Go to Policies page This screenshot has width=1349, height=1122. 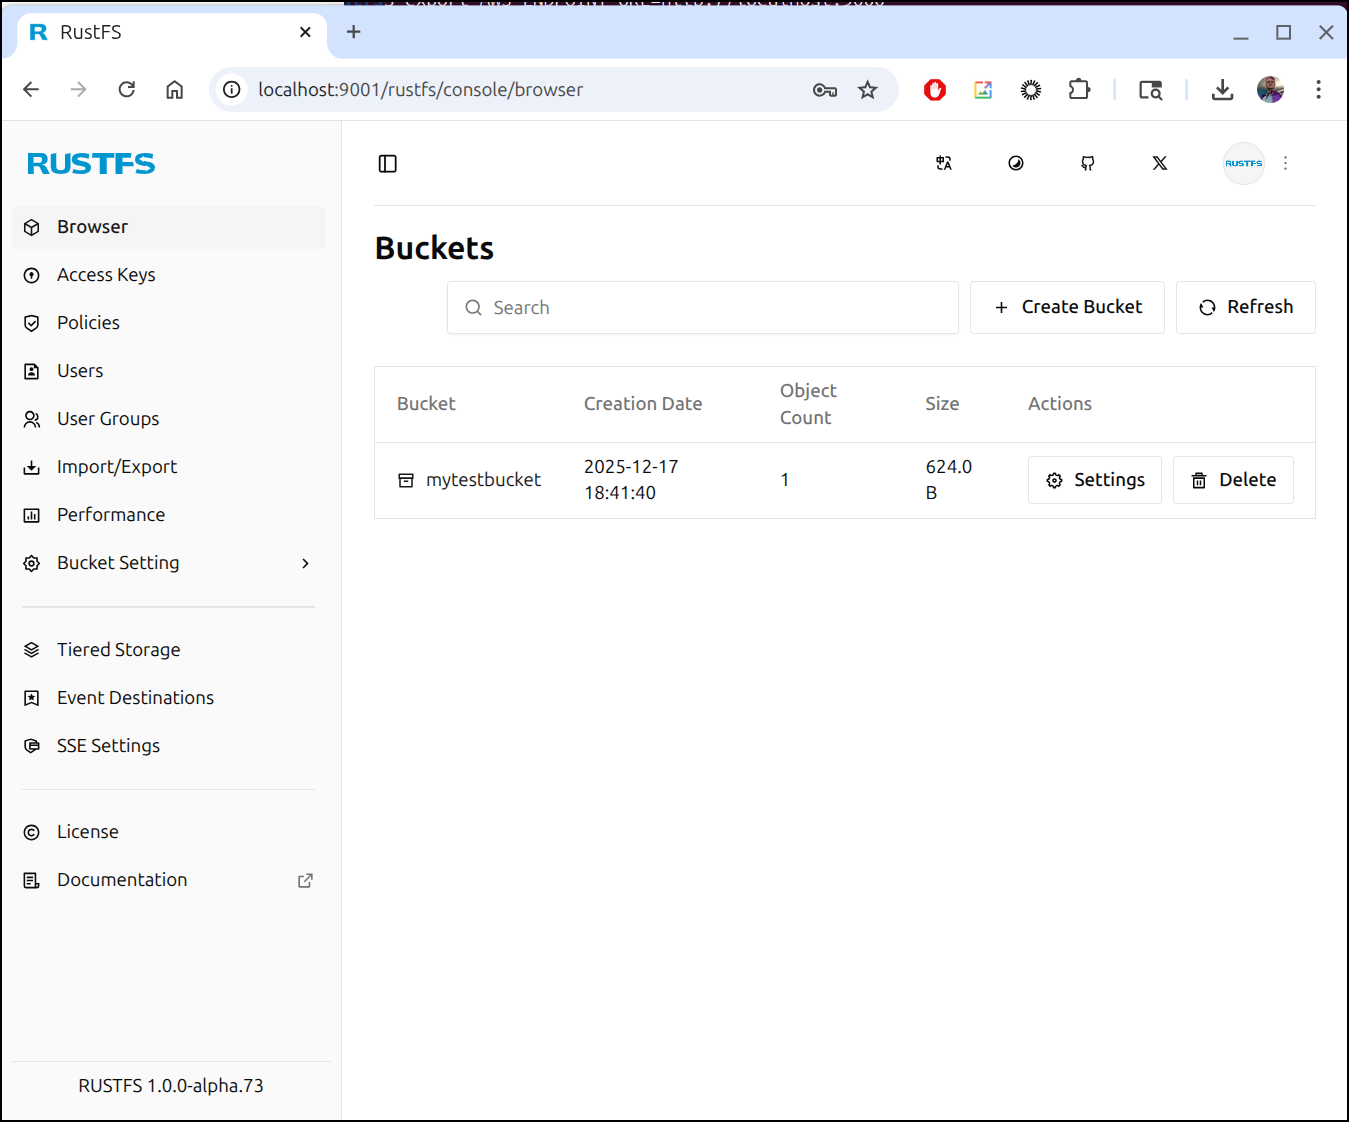click(88, 323)
